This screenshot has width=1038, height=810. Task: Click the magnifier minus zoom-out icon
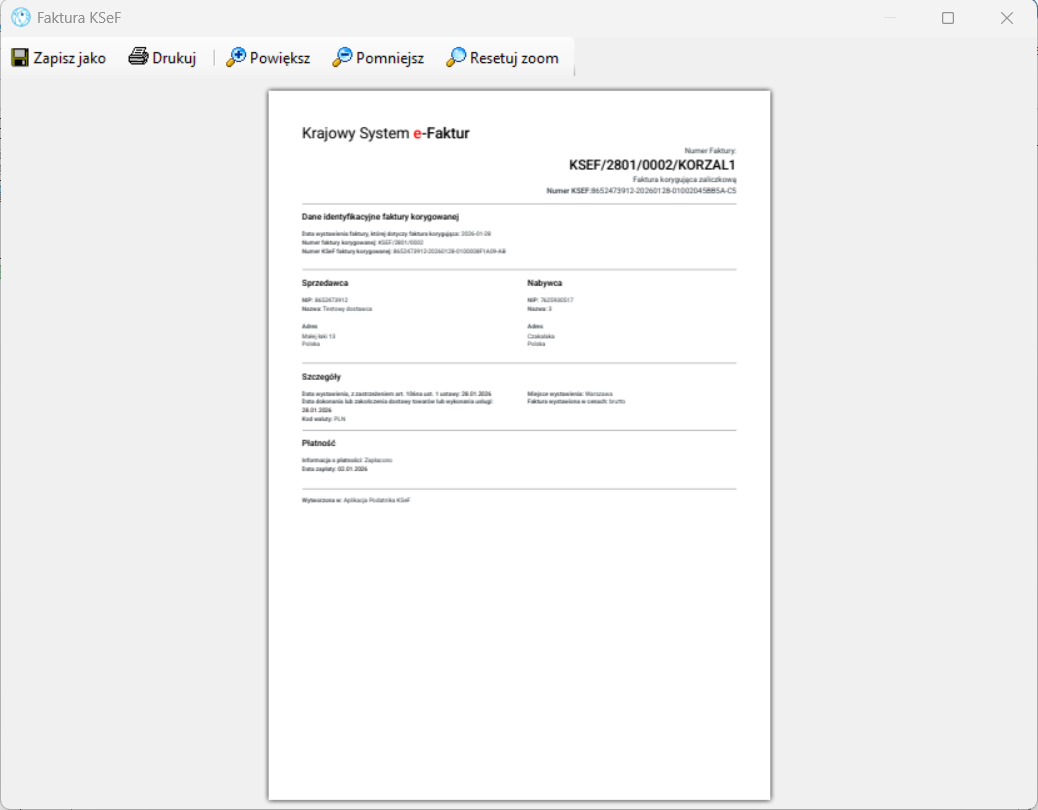342,57
